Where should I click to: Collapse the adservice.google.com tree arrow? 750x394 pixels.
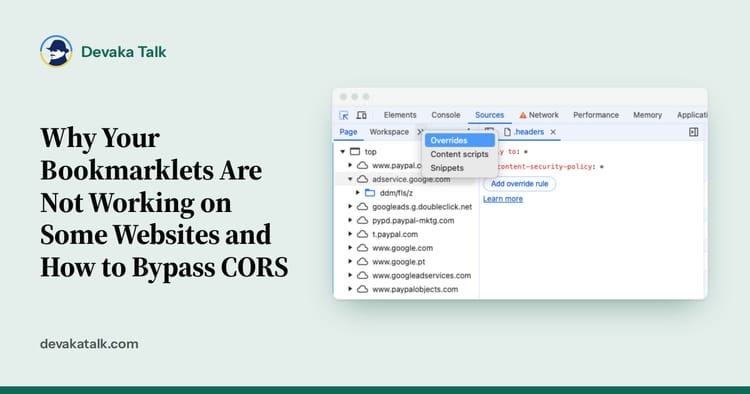point(350,179)
